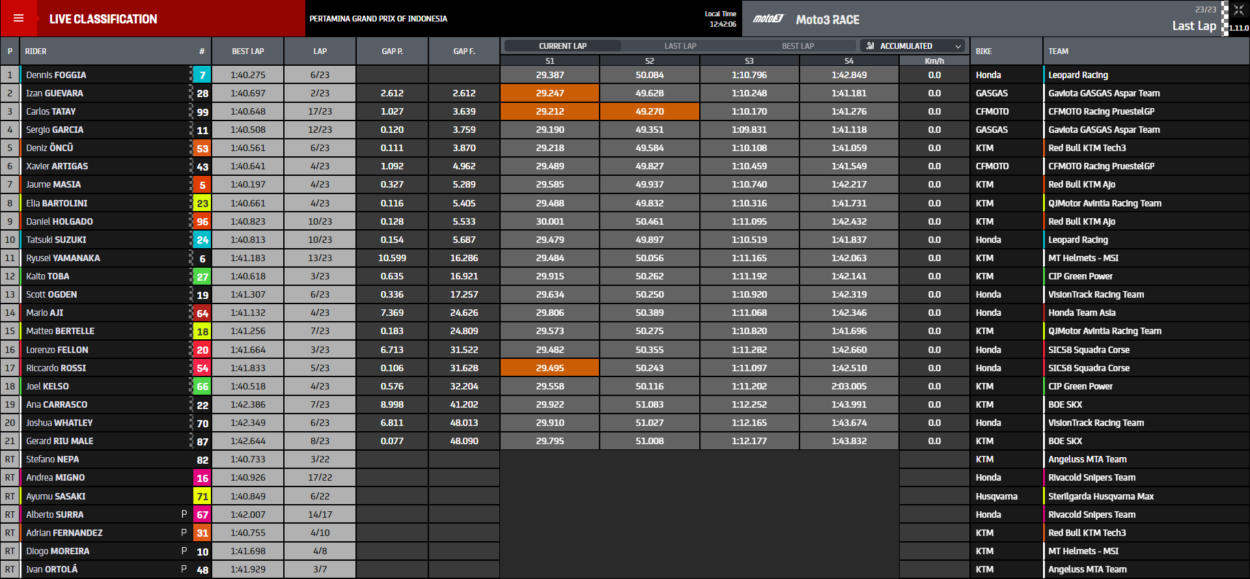Click the LAP column header
The width and height of the screenshot is (1250, 579).
tap(320, 51)
